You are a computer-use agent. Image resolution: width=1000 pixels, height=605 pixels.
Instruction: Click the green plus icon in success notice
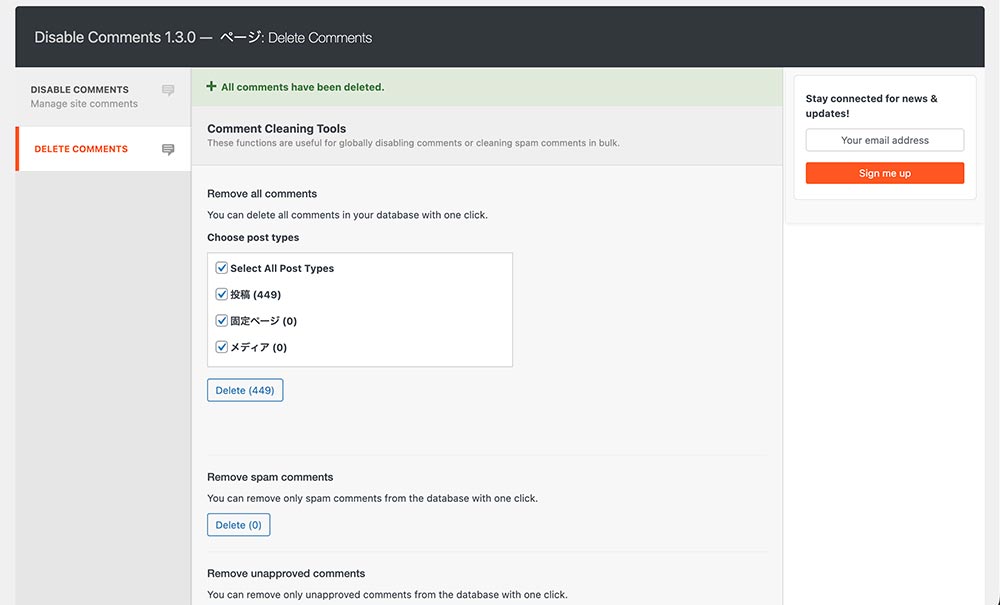(211, 87)
